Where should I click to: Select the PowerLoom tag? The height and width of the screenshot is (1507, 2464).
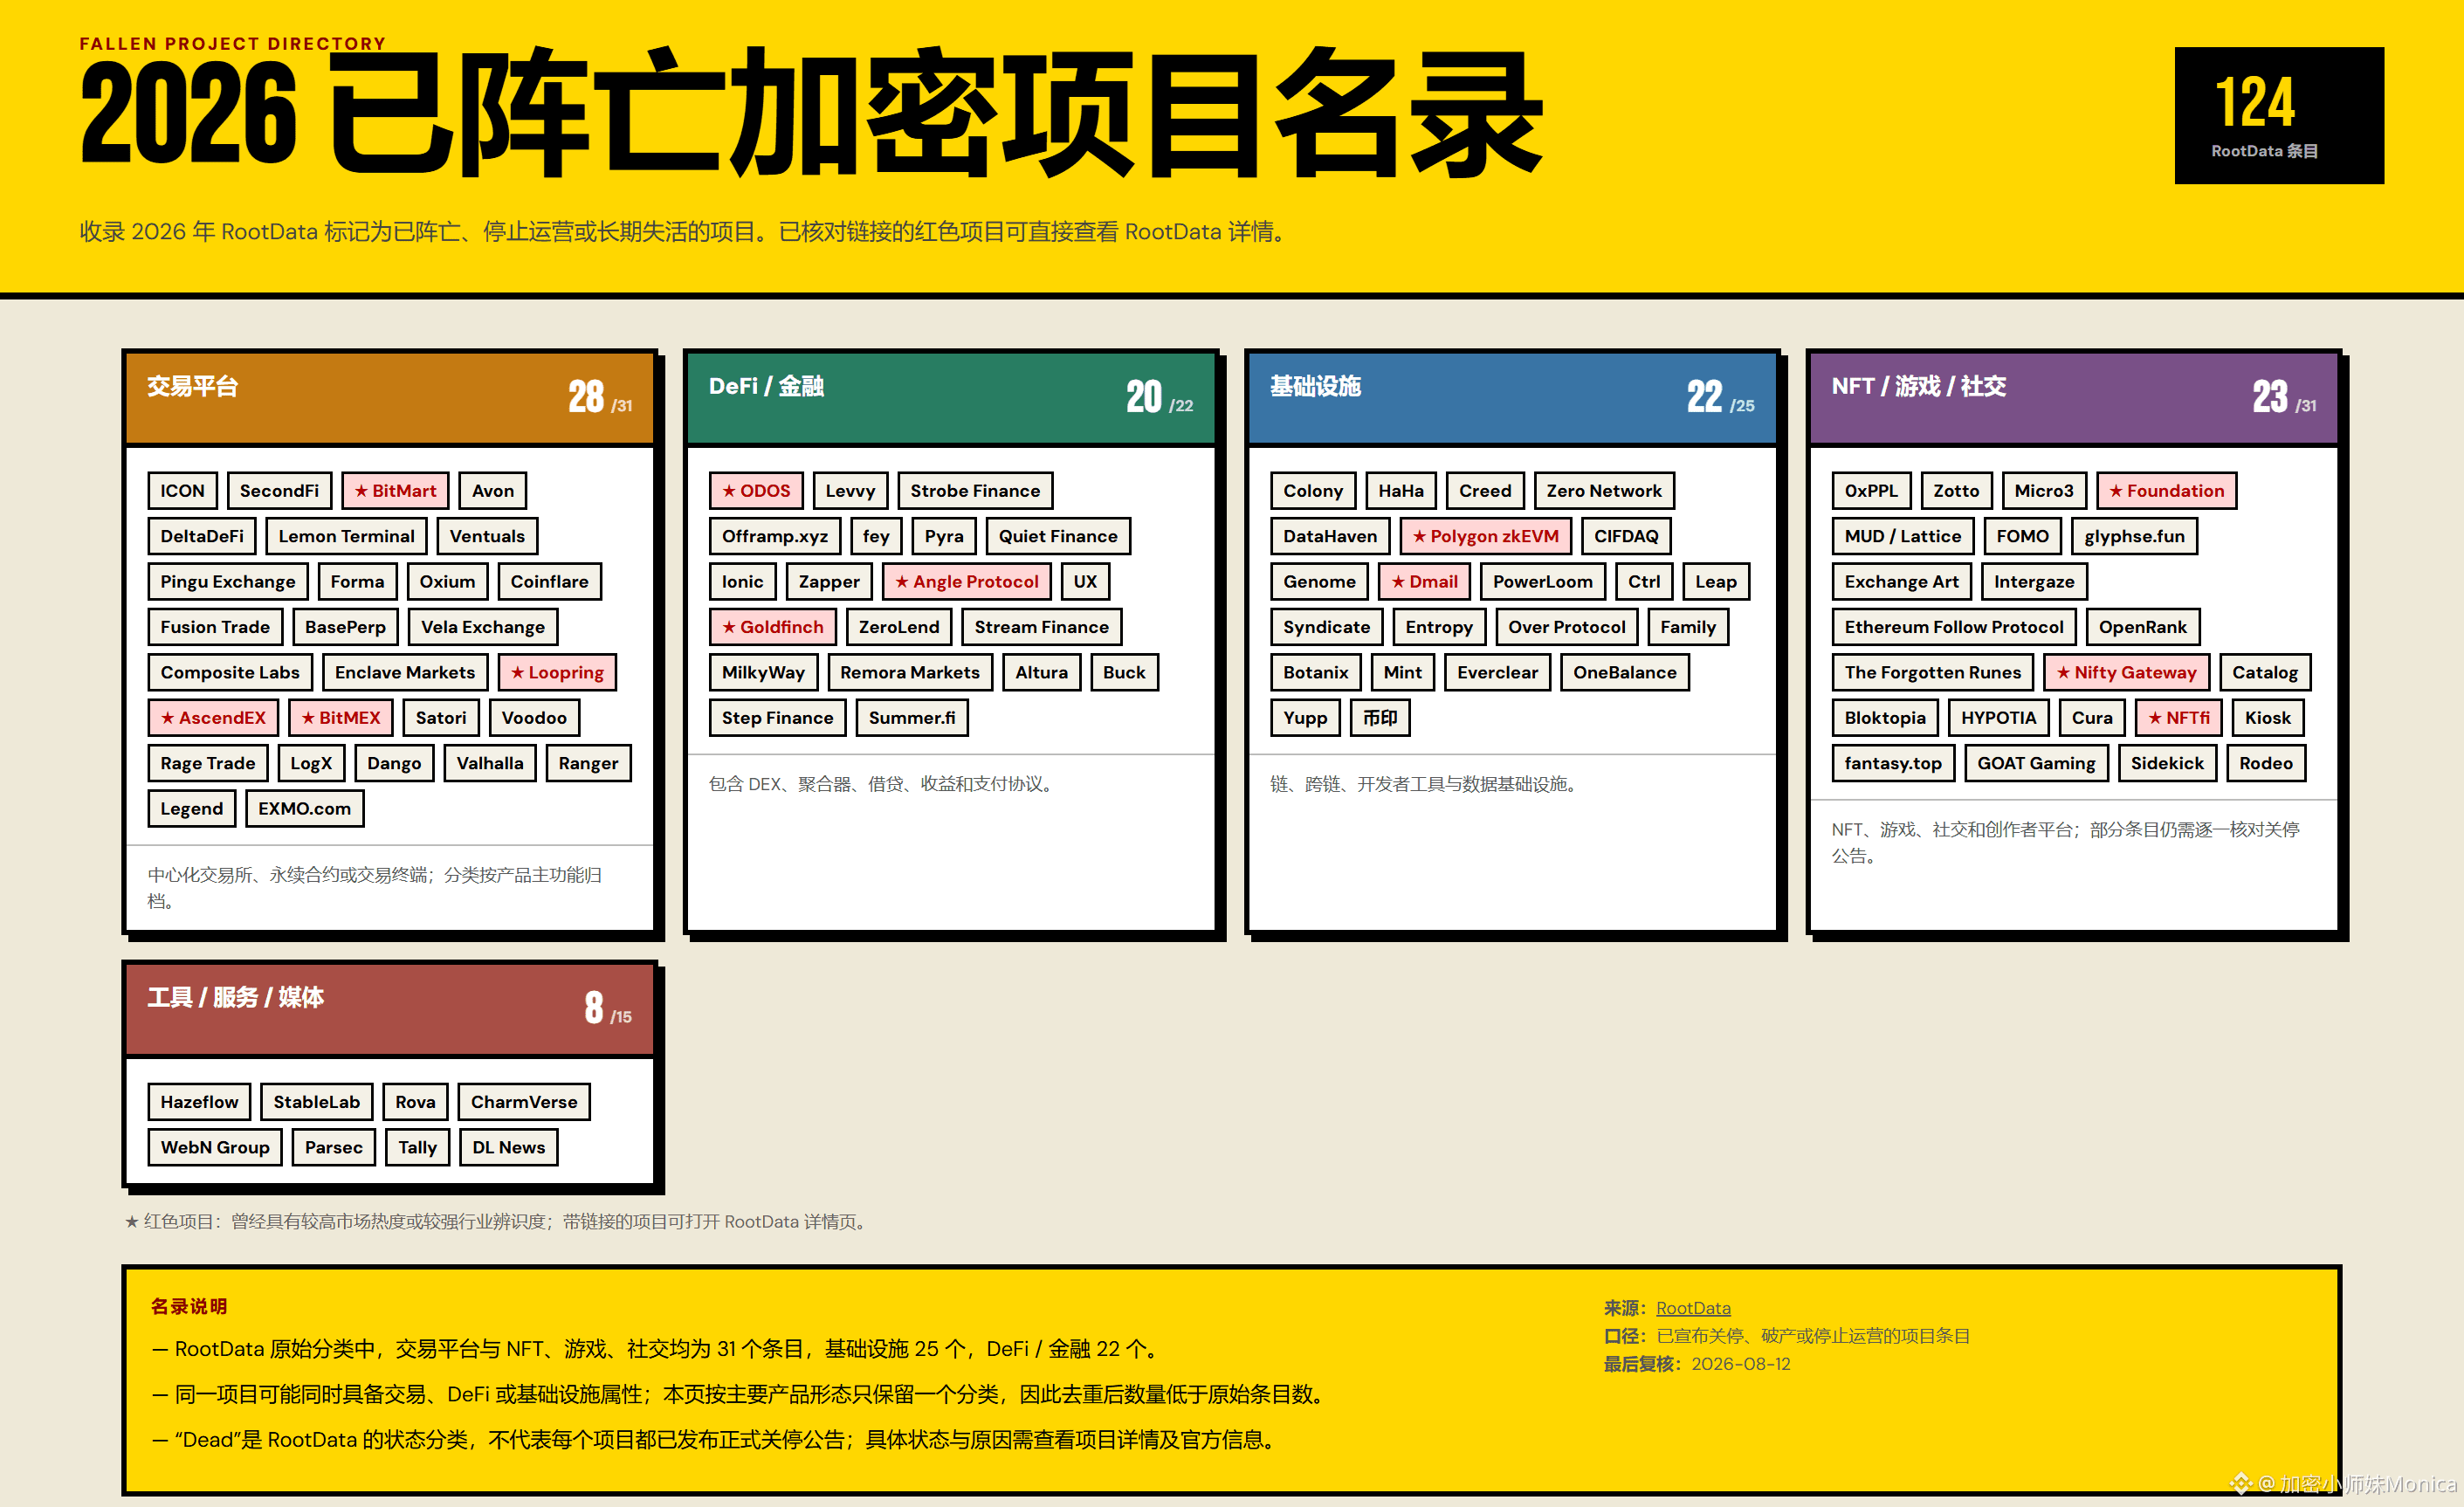1542,582
